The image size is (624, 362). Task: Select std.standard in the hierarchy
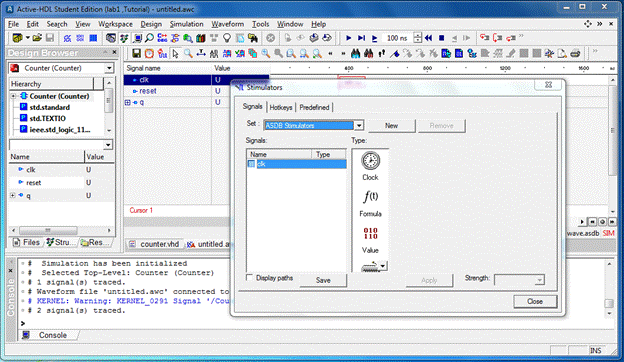pos(50,107)
